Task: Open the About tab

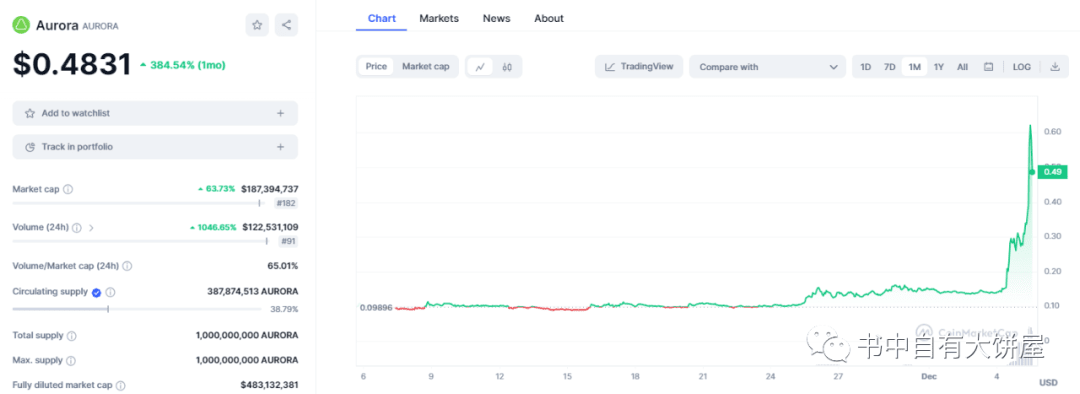Action: (549, 19)
